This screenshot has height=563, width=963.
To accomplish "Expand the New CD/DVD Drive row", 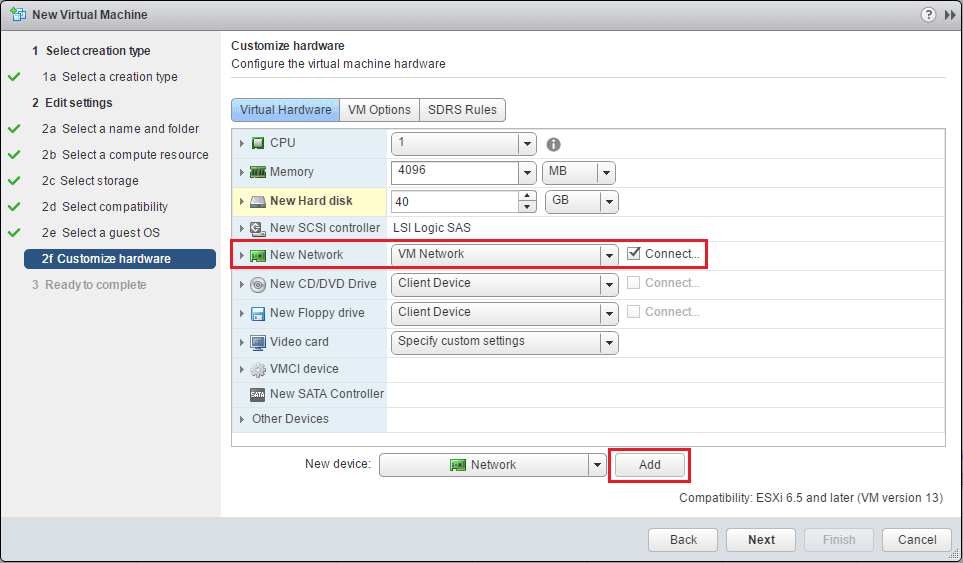I will coord(242,284).
